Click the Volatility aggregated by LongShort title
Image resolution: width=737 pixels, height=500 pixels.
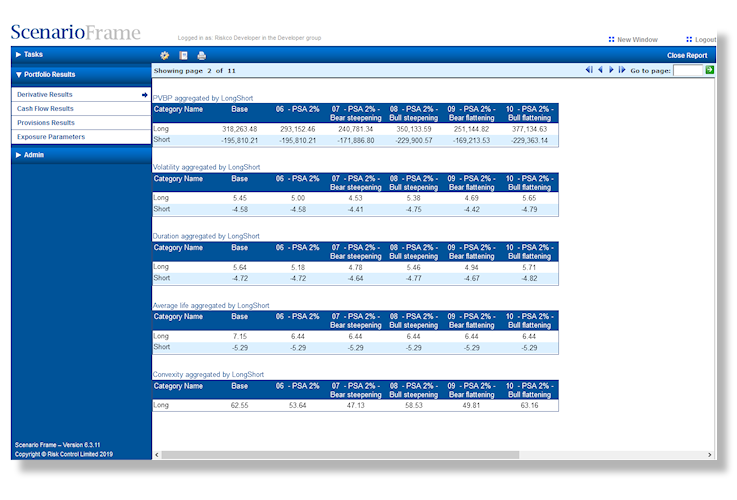[x=206, y=167]
